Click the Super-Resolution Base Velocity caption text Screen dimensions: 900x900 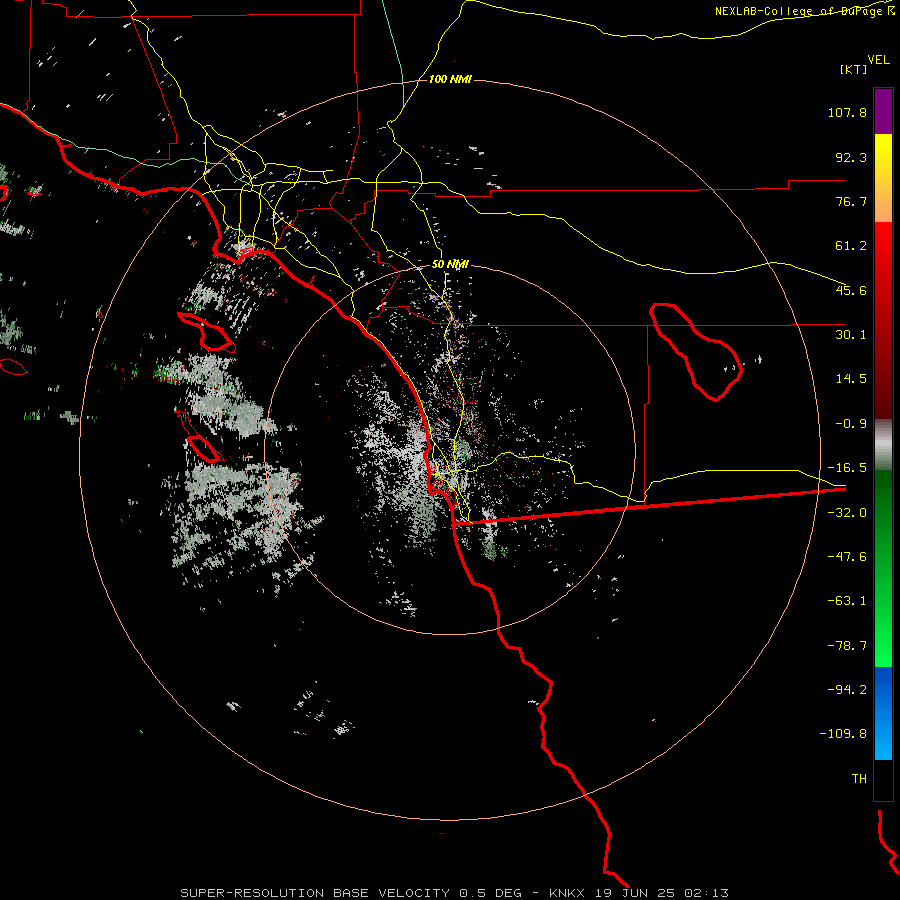point(351,893)
